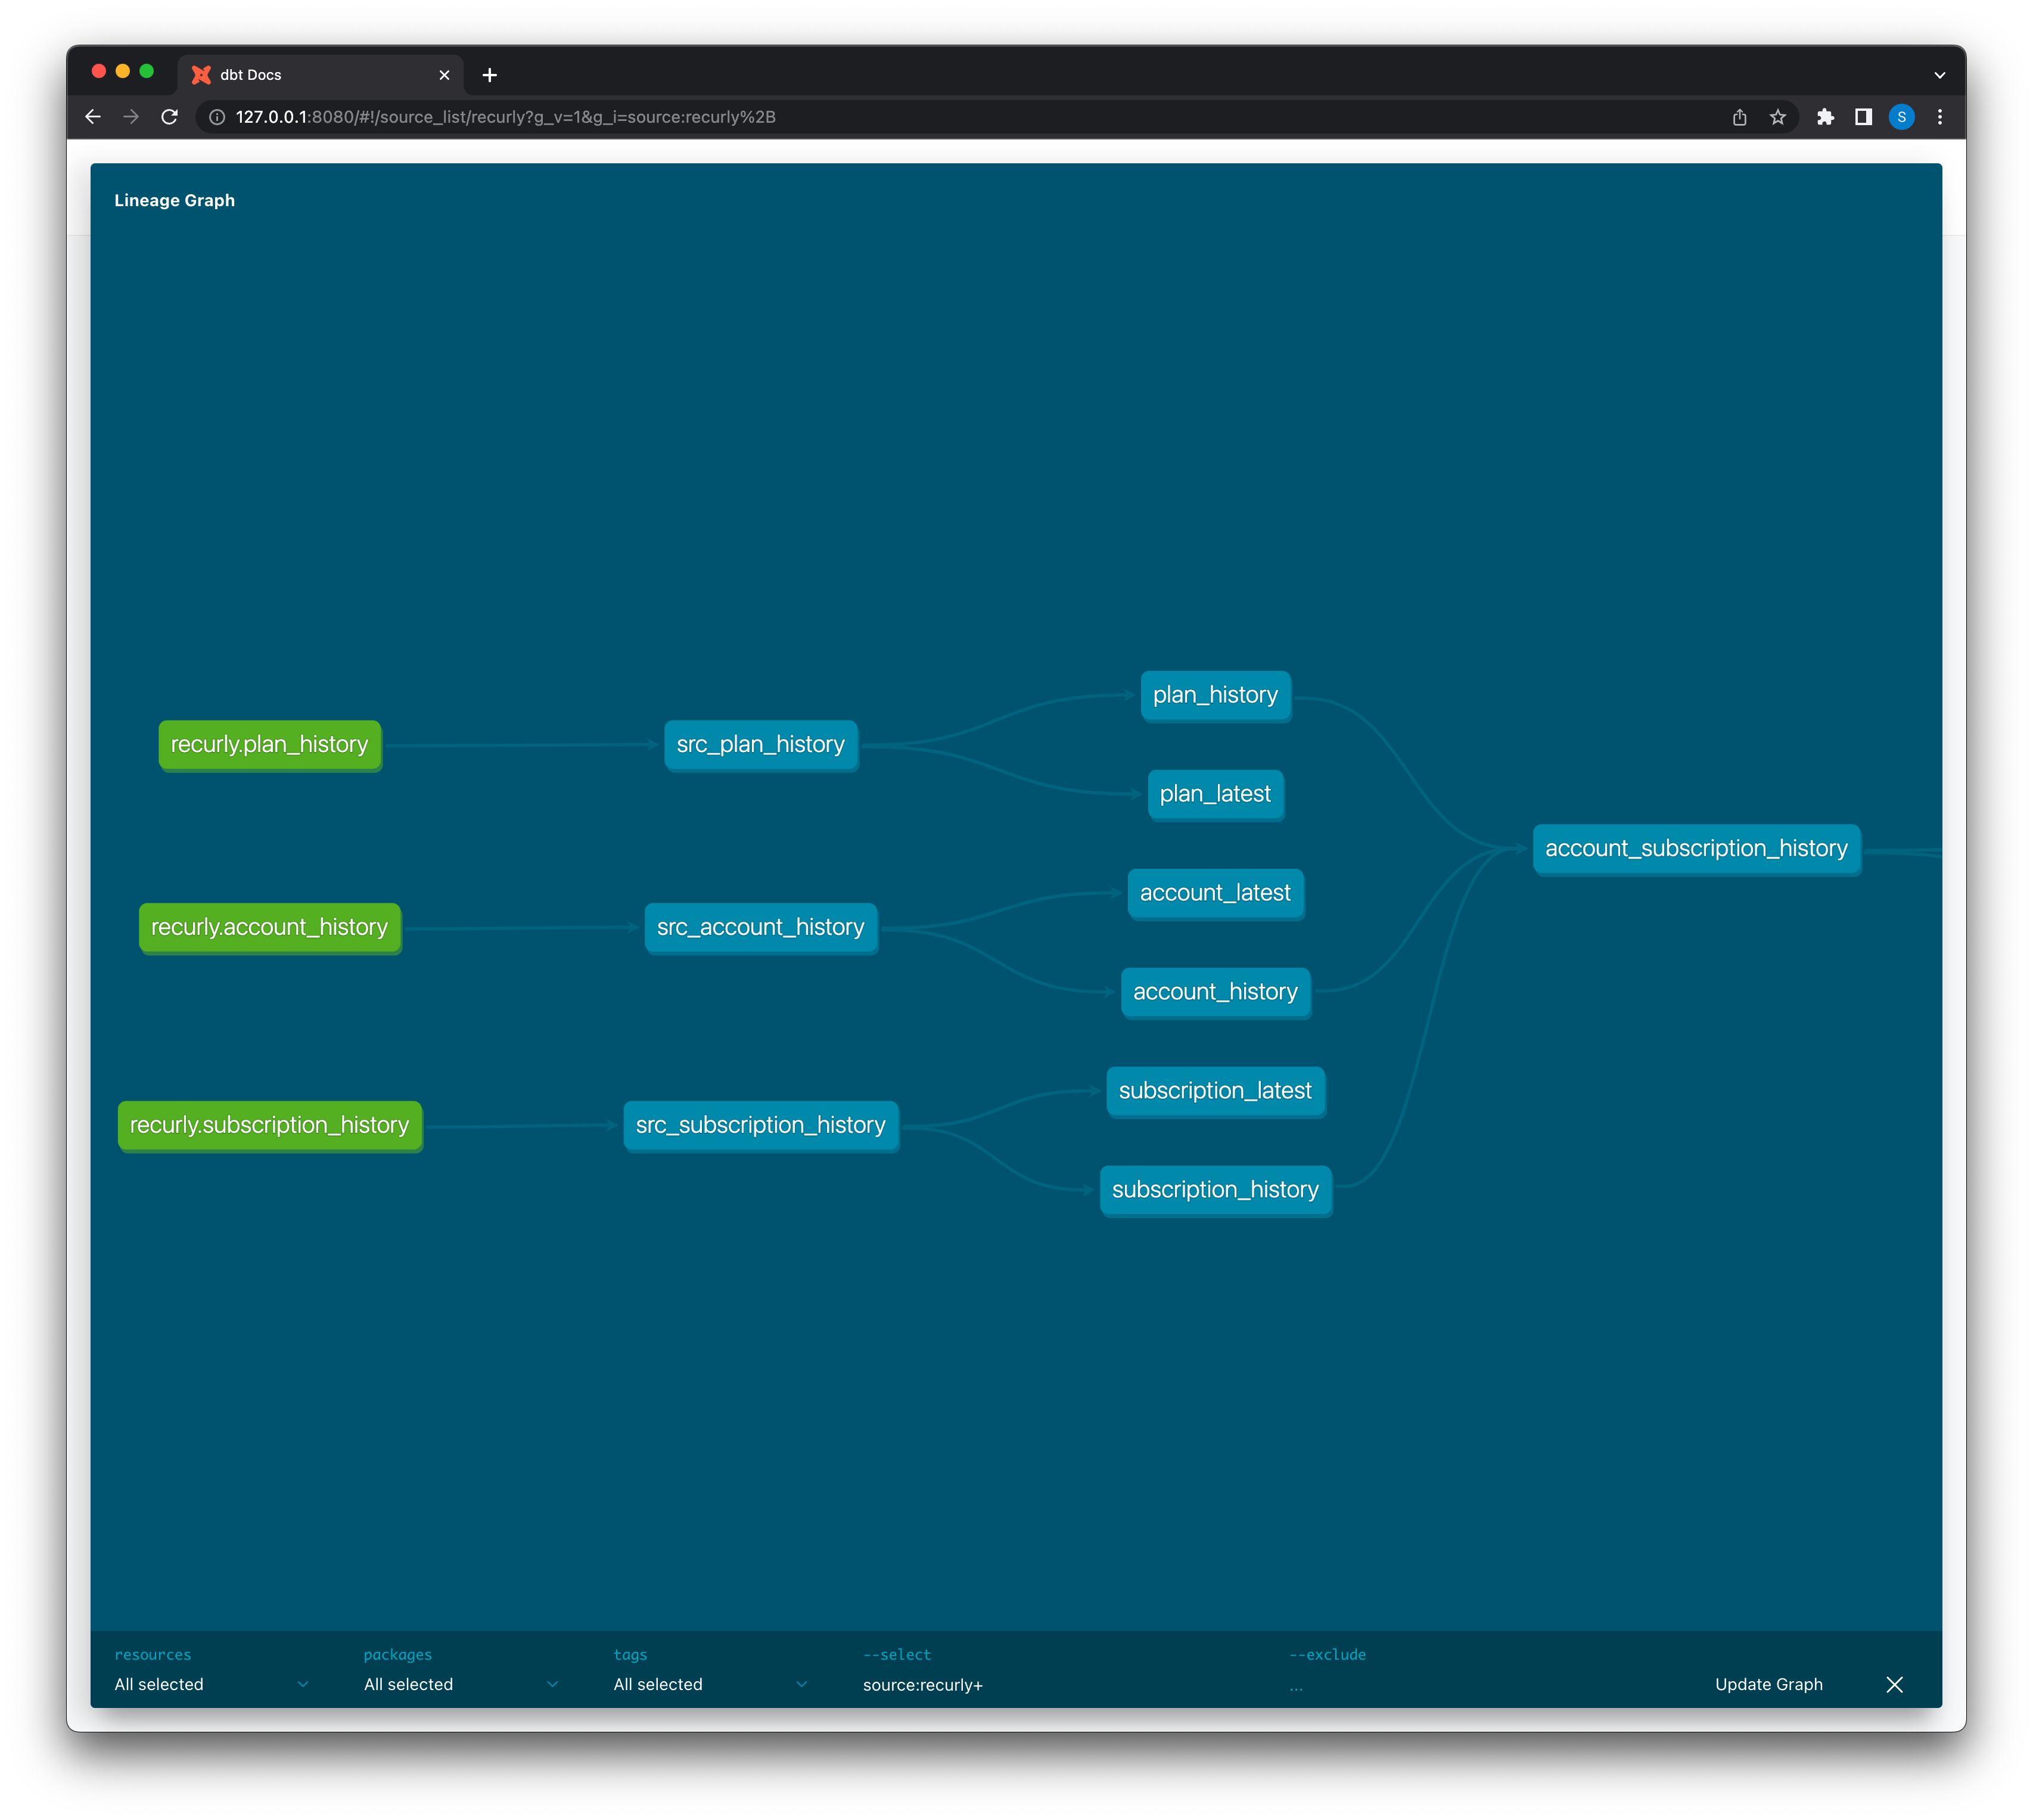Click the browser back arrow
Screen dimensions: 2033x1820
[93, 117]
